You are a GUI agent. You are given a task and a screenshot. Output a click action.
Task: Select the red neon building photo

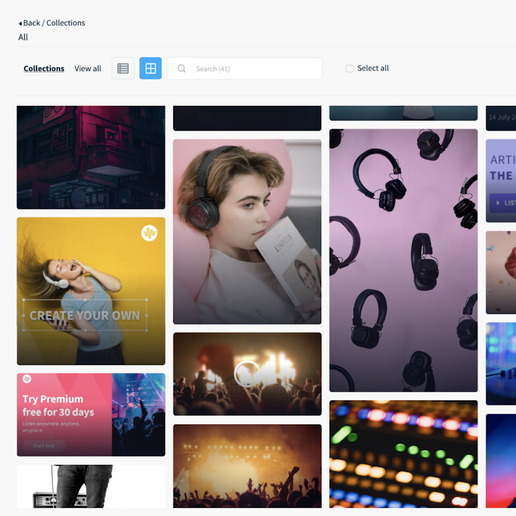[x=91, y=157]
